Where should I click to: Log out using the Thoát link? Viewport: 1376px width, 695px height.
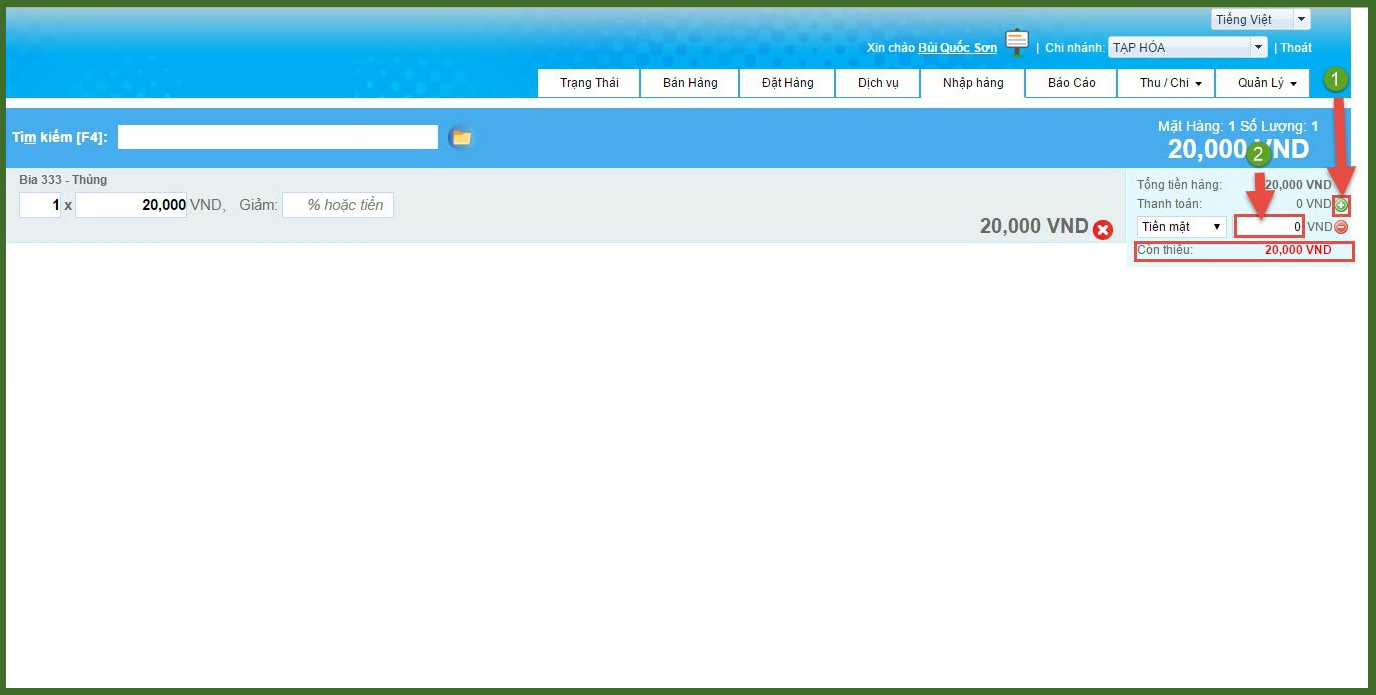[1296, 48]
